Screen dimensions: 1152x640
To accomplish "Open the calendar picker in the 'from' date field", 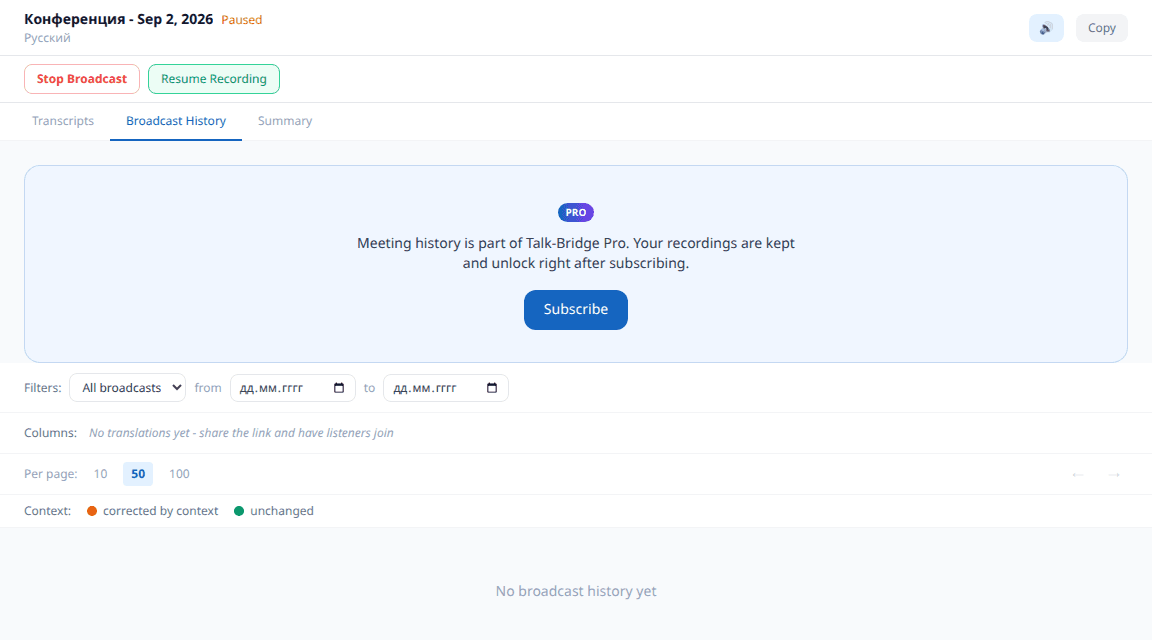I will [339, 388].
